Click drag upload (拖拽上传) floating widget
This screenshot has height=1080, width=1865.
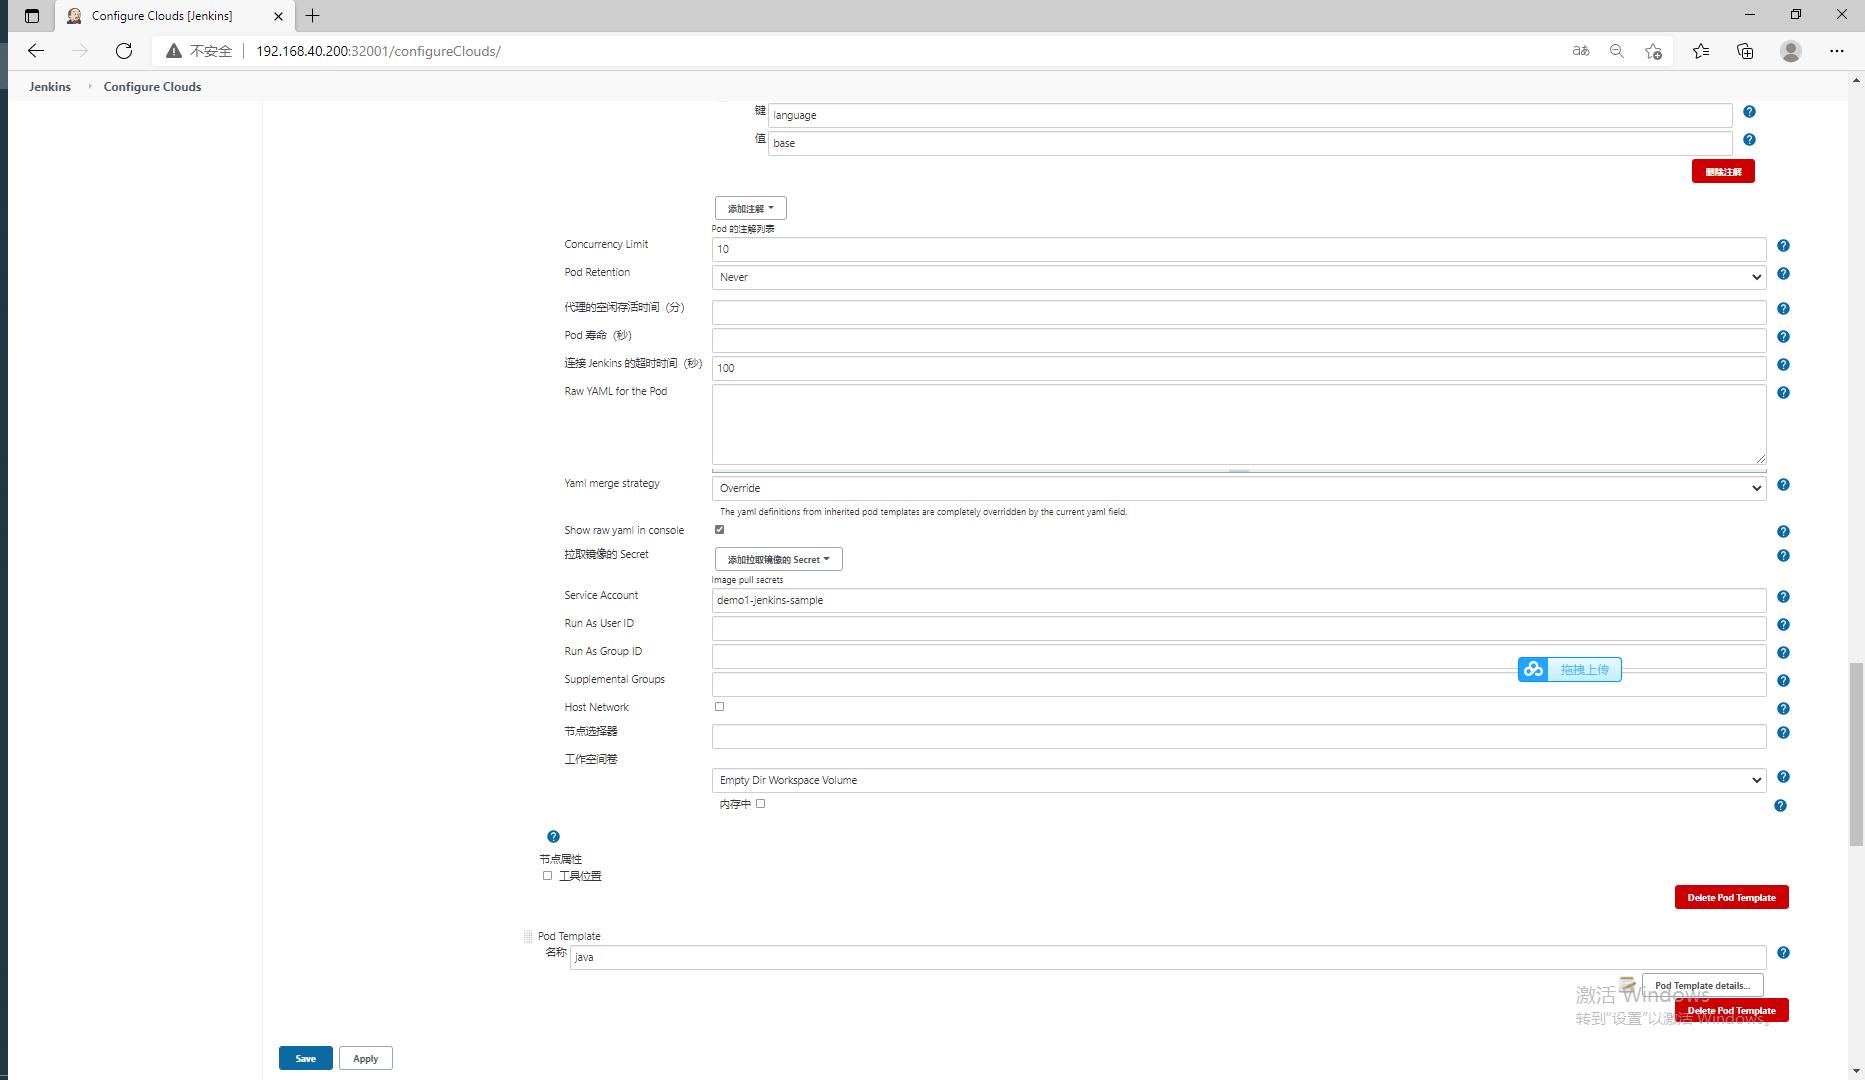tap(1569, 669)
